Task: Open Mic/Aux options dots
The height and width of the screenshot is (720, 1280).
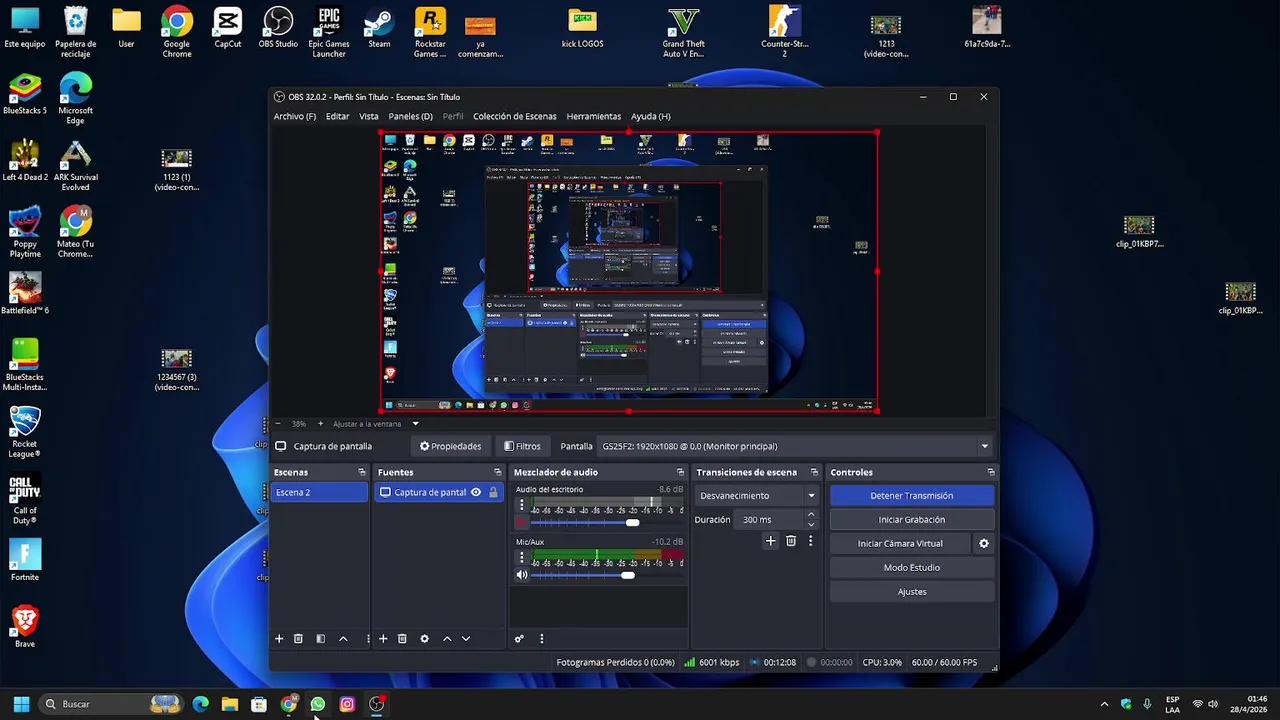Action: tap(521, 558)
